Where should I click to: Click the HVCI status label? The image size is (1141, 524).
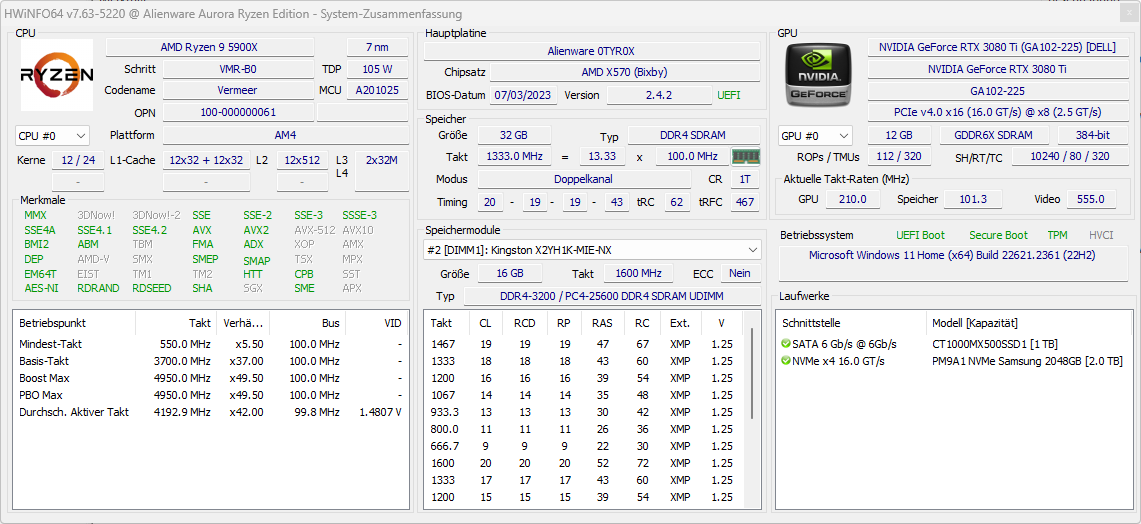(1101, 235)
